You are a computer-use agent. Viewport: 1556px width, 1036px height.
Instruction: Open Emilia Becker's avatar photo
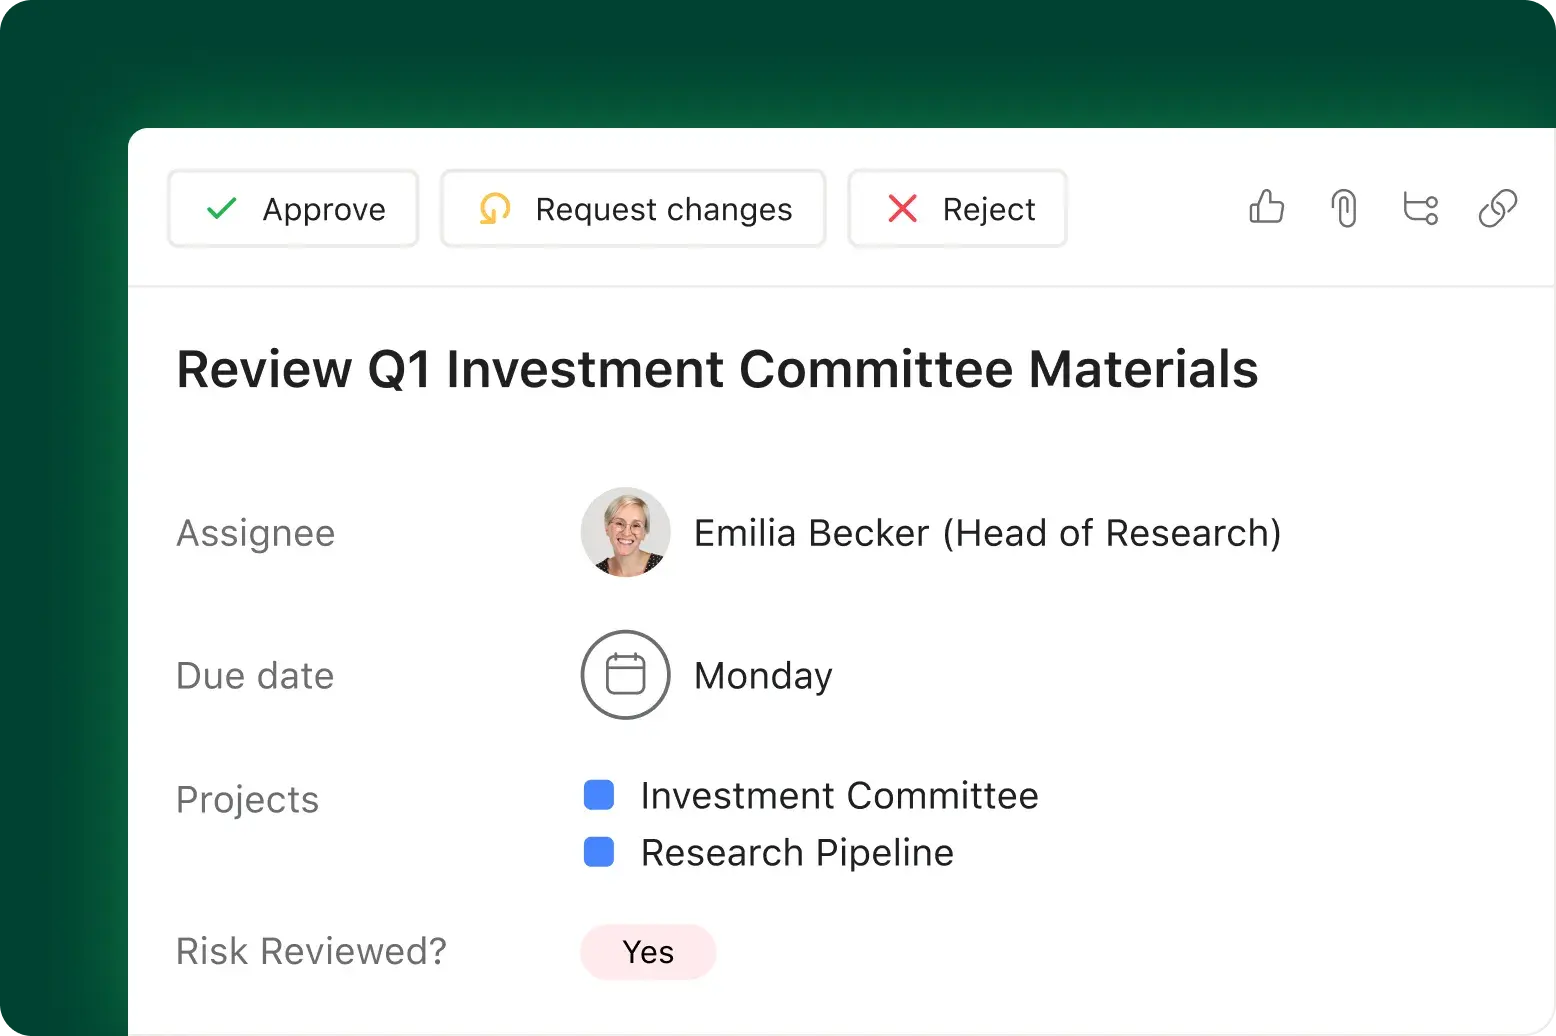tap(625, 532)
